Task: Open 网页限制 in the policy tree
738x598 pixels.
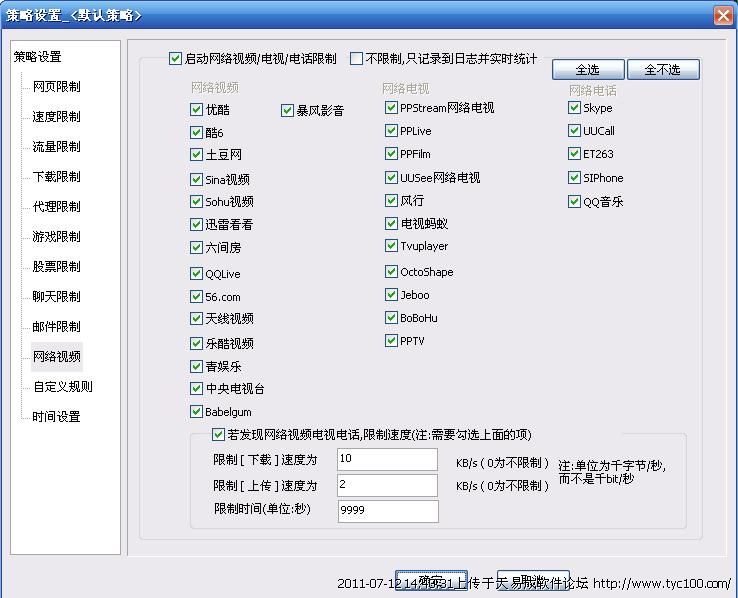Action: (x=56, y=87)
